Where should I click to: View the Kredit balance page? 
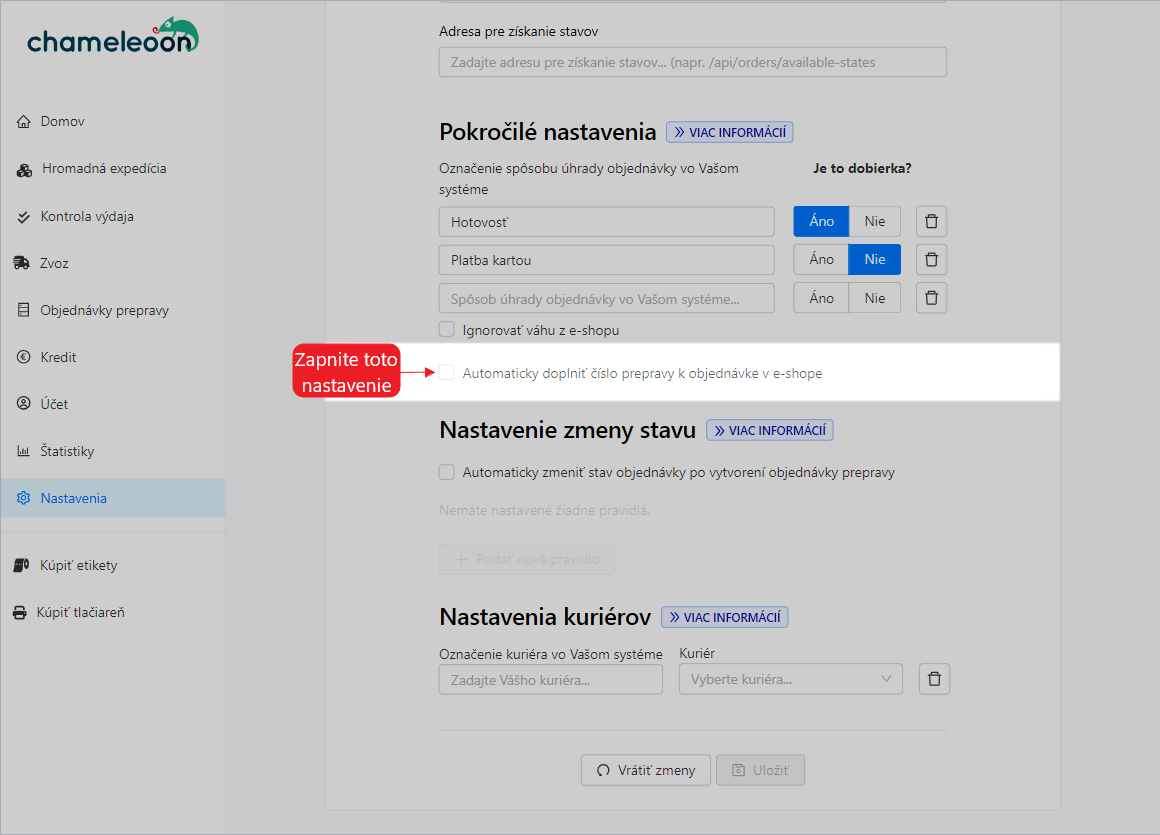[x=59, y=357]
